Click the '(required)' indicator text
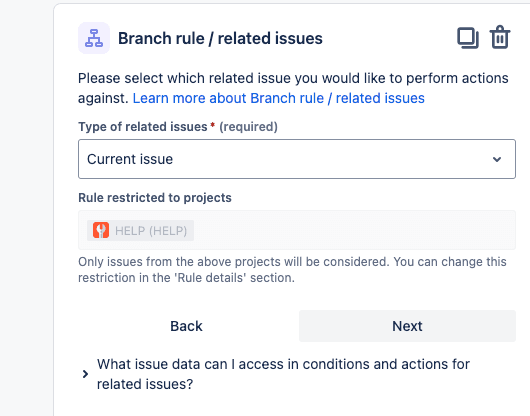The image size is (530, 416). coord(248,127)
